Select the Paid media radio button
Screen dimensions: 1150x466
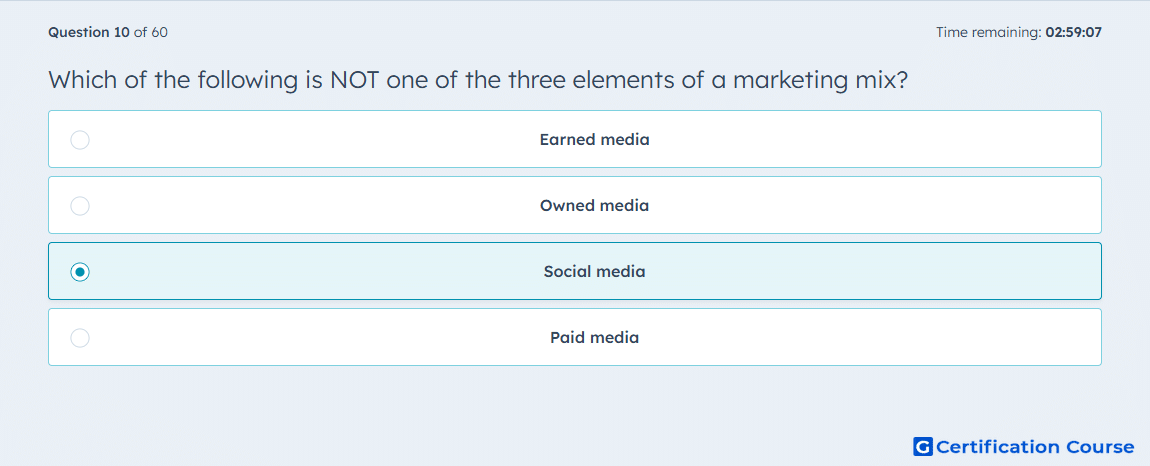pos(80,338)
